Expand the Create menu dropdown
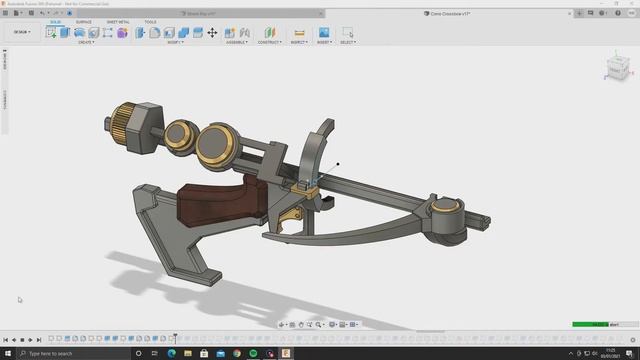Image resolution: width=640 pixels, height=360 pixels. click(86, 42)
